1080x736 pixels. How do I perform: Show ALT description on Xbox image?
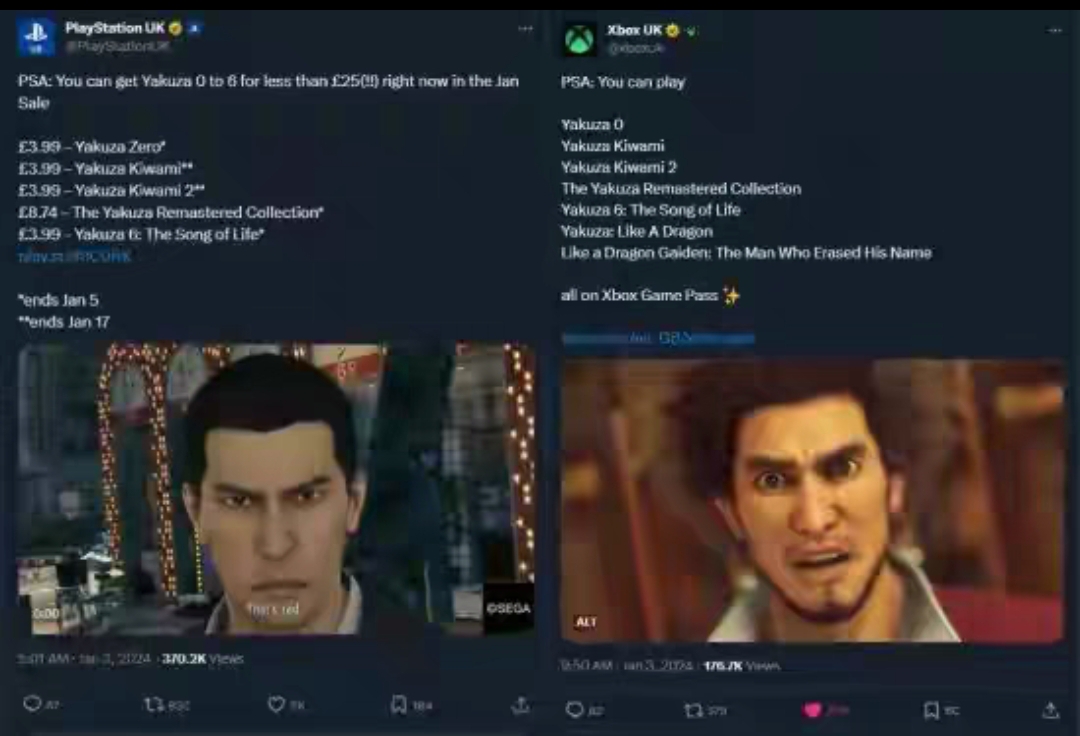(x=585, y=622)
